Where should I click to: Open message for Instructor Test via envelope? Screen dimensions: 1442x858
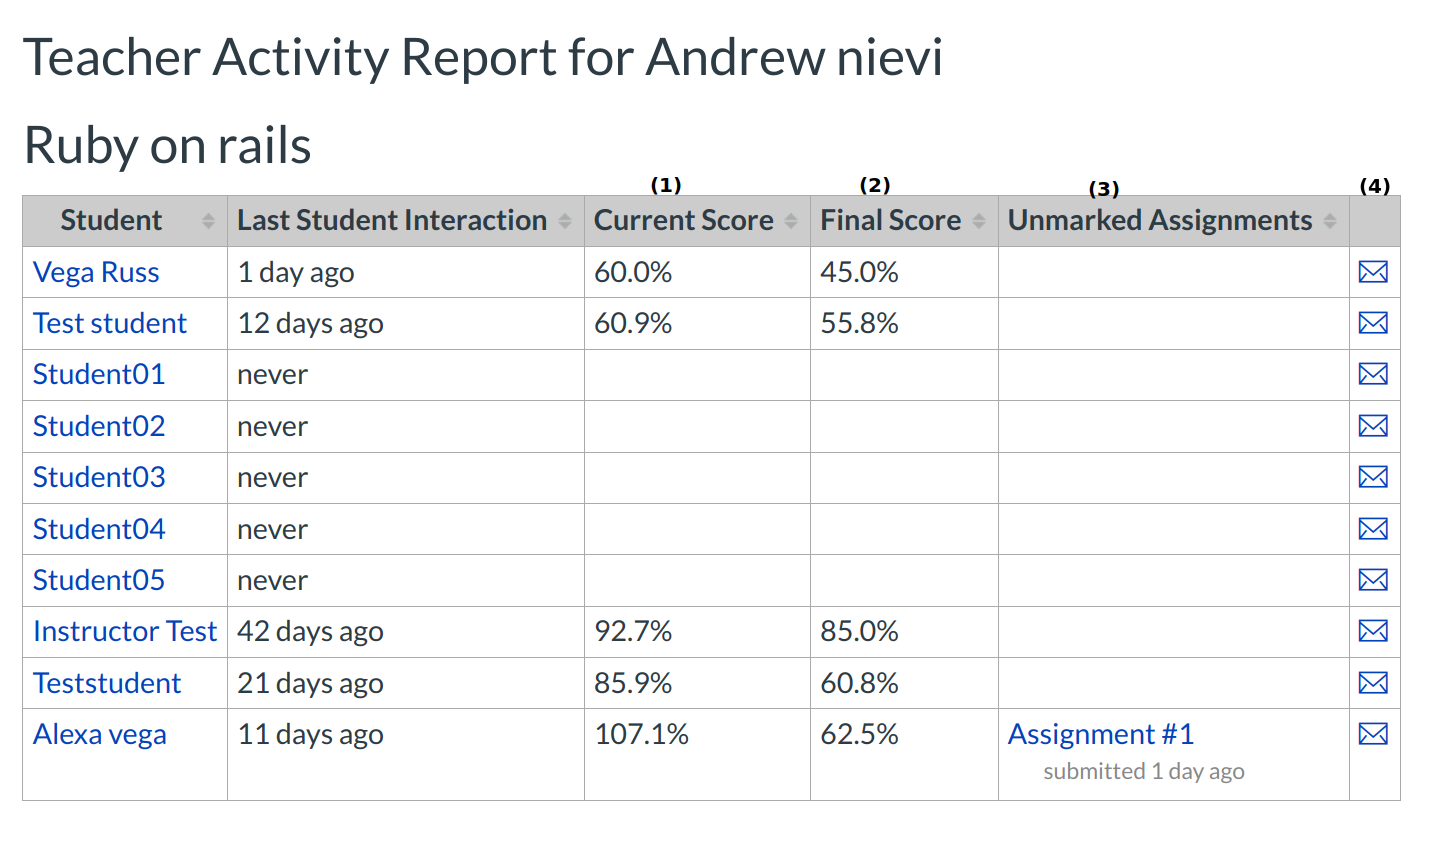coord(1373,631)
